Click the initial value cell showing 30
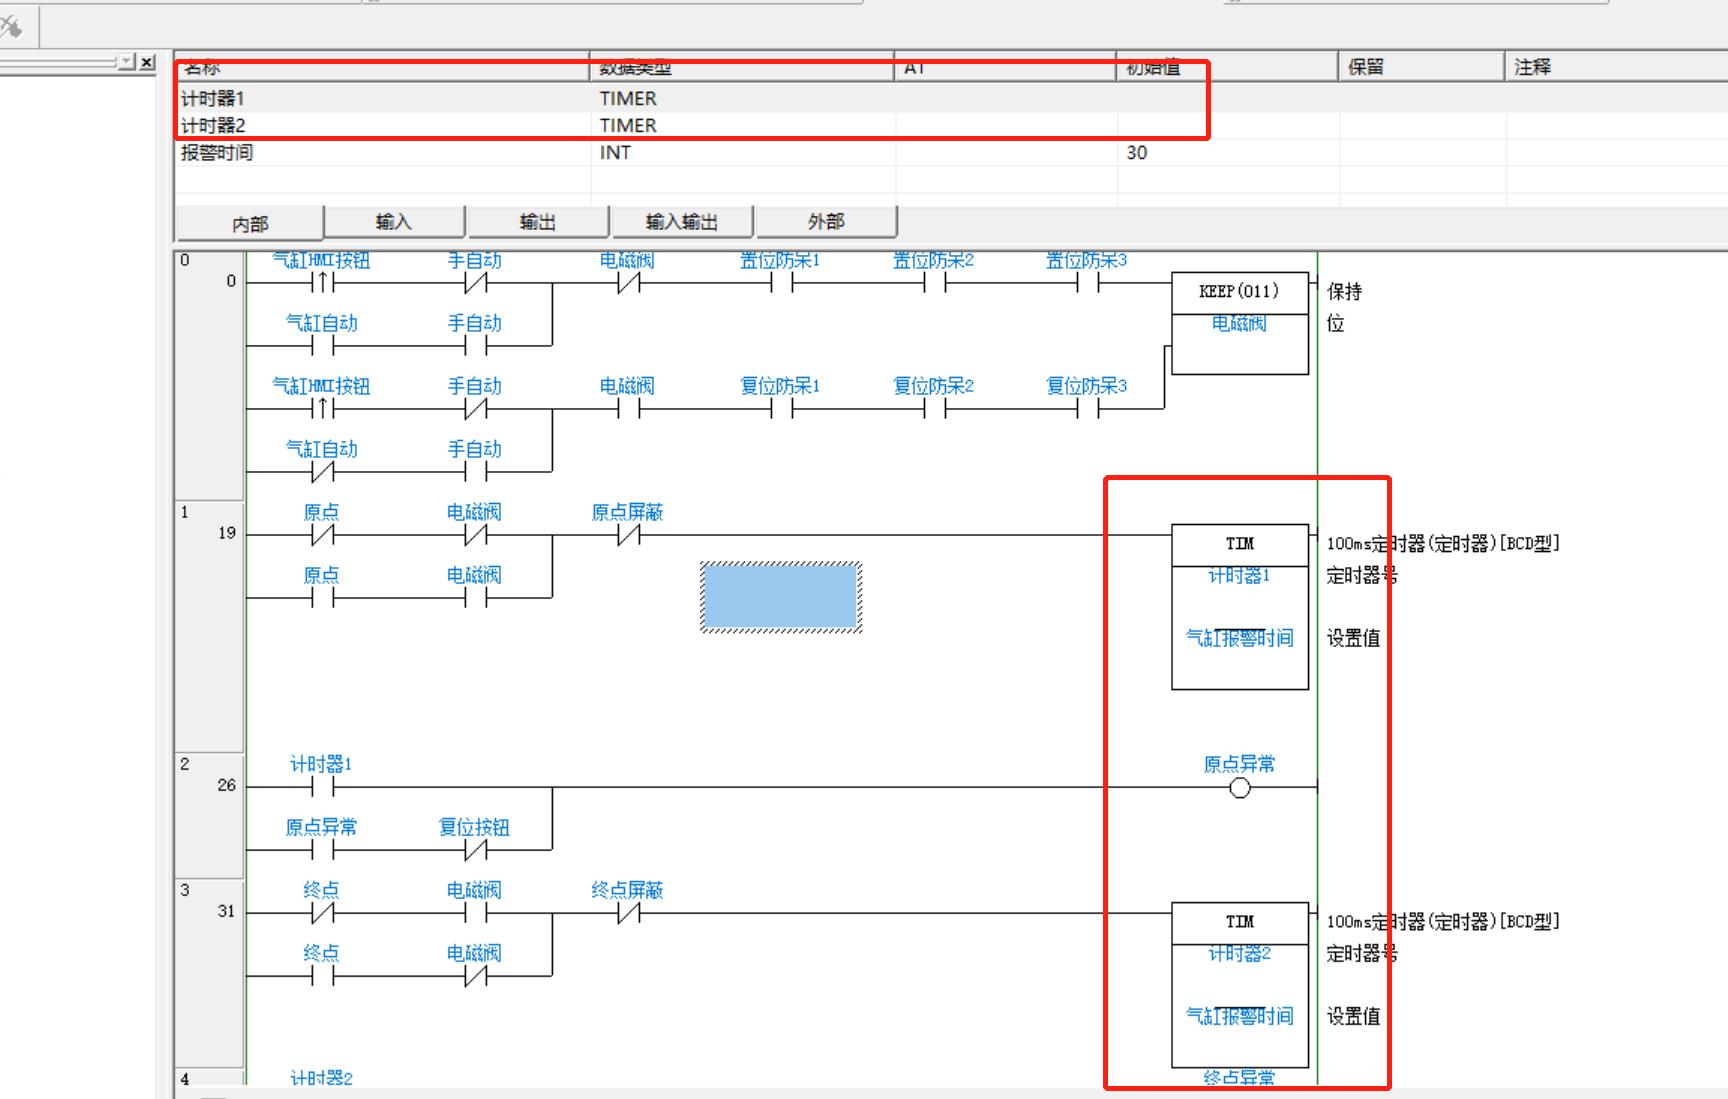 point(1137,153)
